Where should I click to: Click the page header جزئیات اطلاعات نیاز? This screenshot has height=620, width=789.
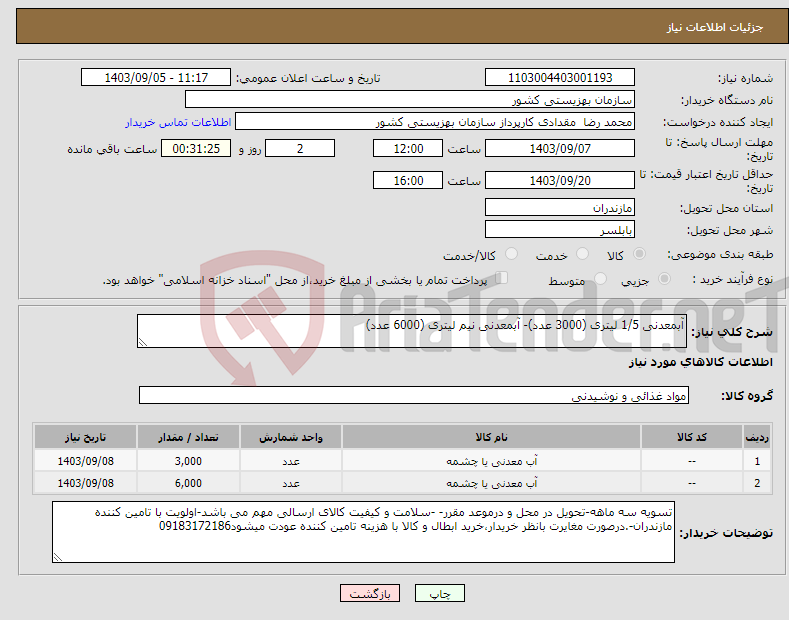[715, 27]
